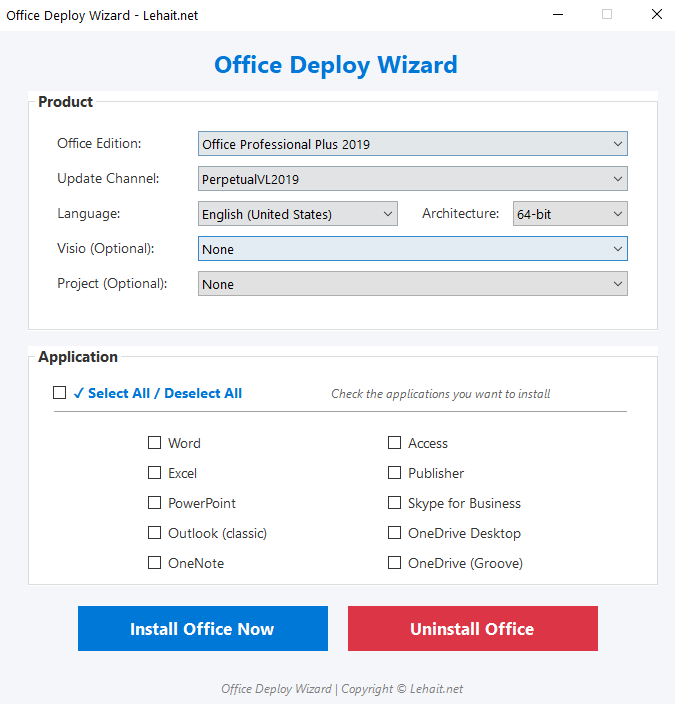Select the Outlook (classic) checkbox

[x=154, y=533]
